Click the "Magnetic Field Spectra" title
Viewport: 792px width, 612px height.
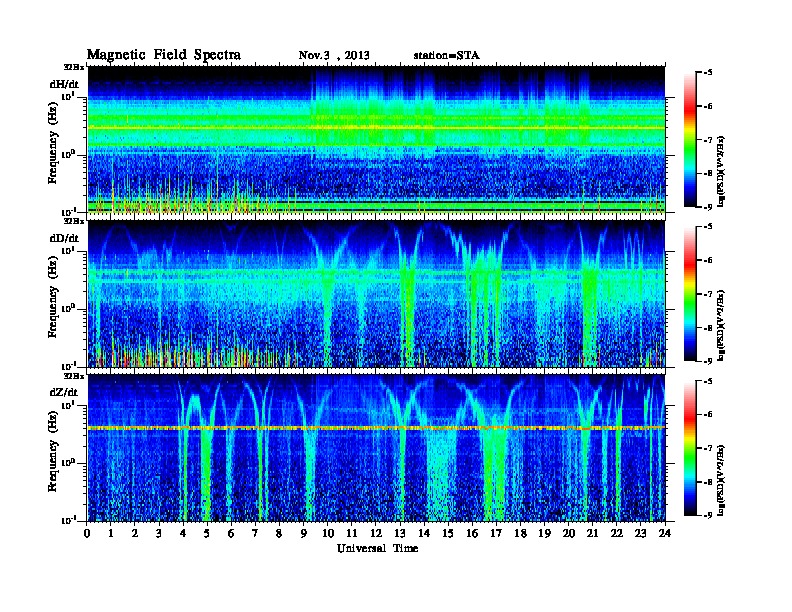pos(164,55)
